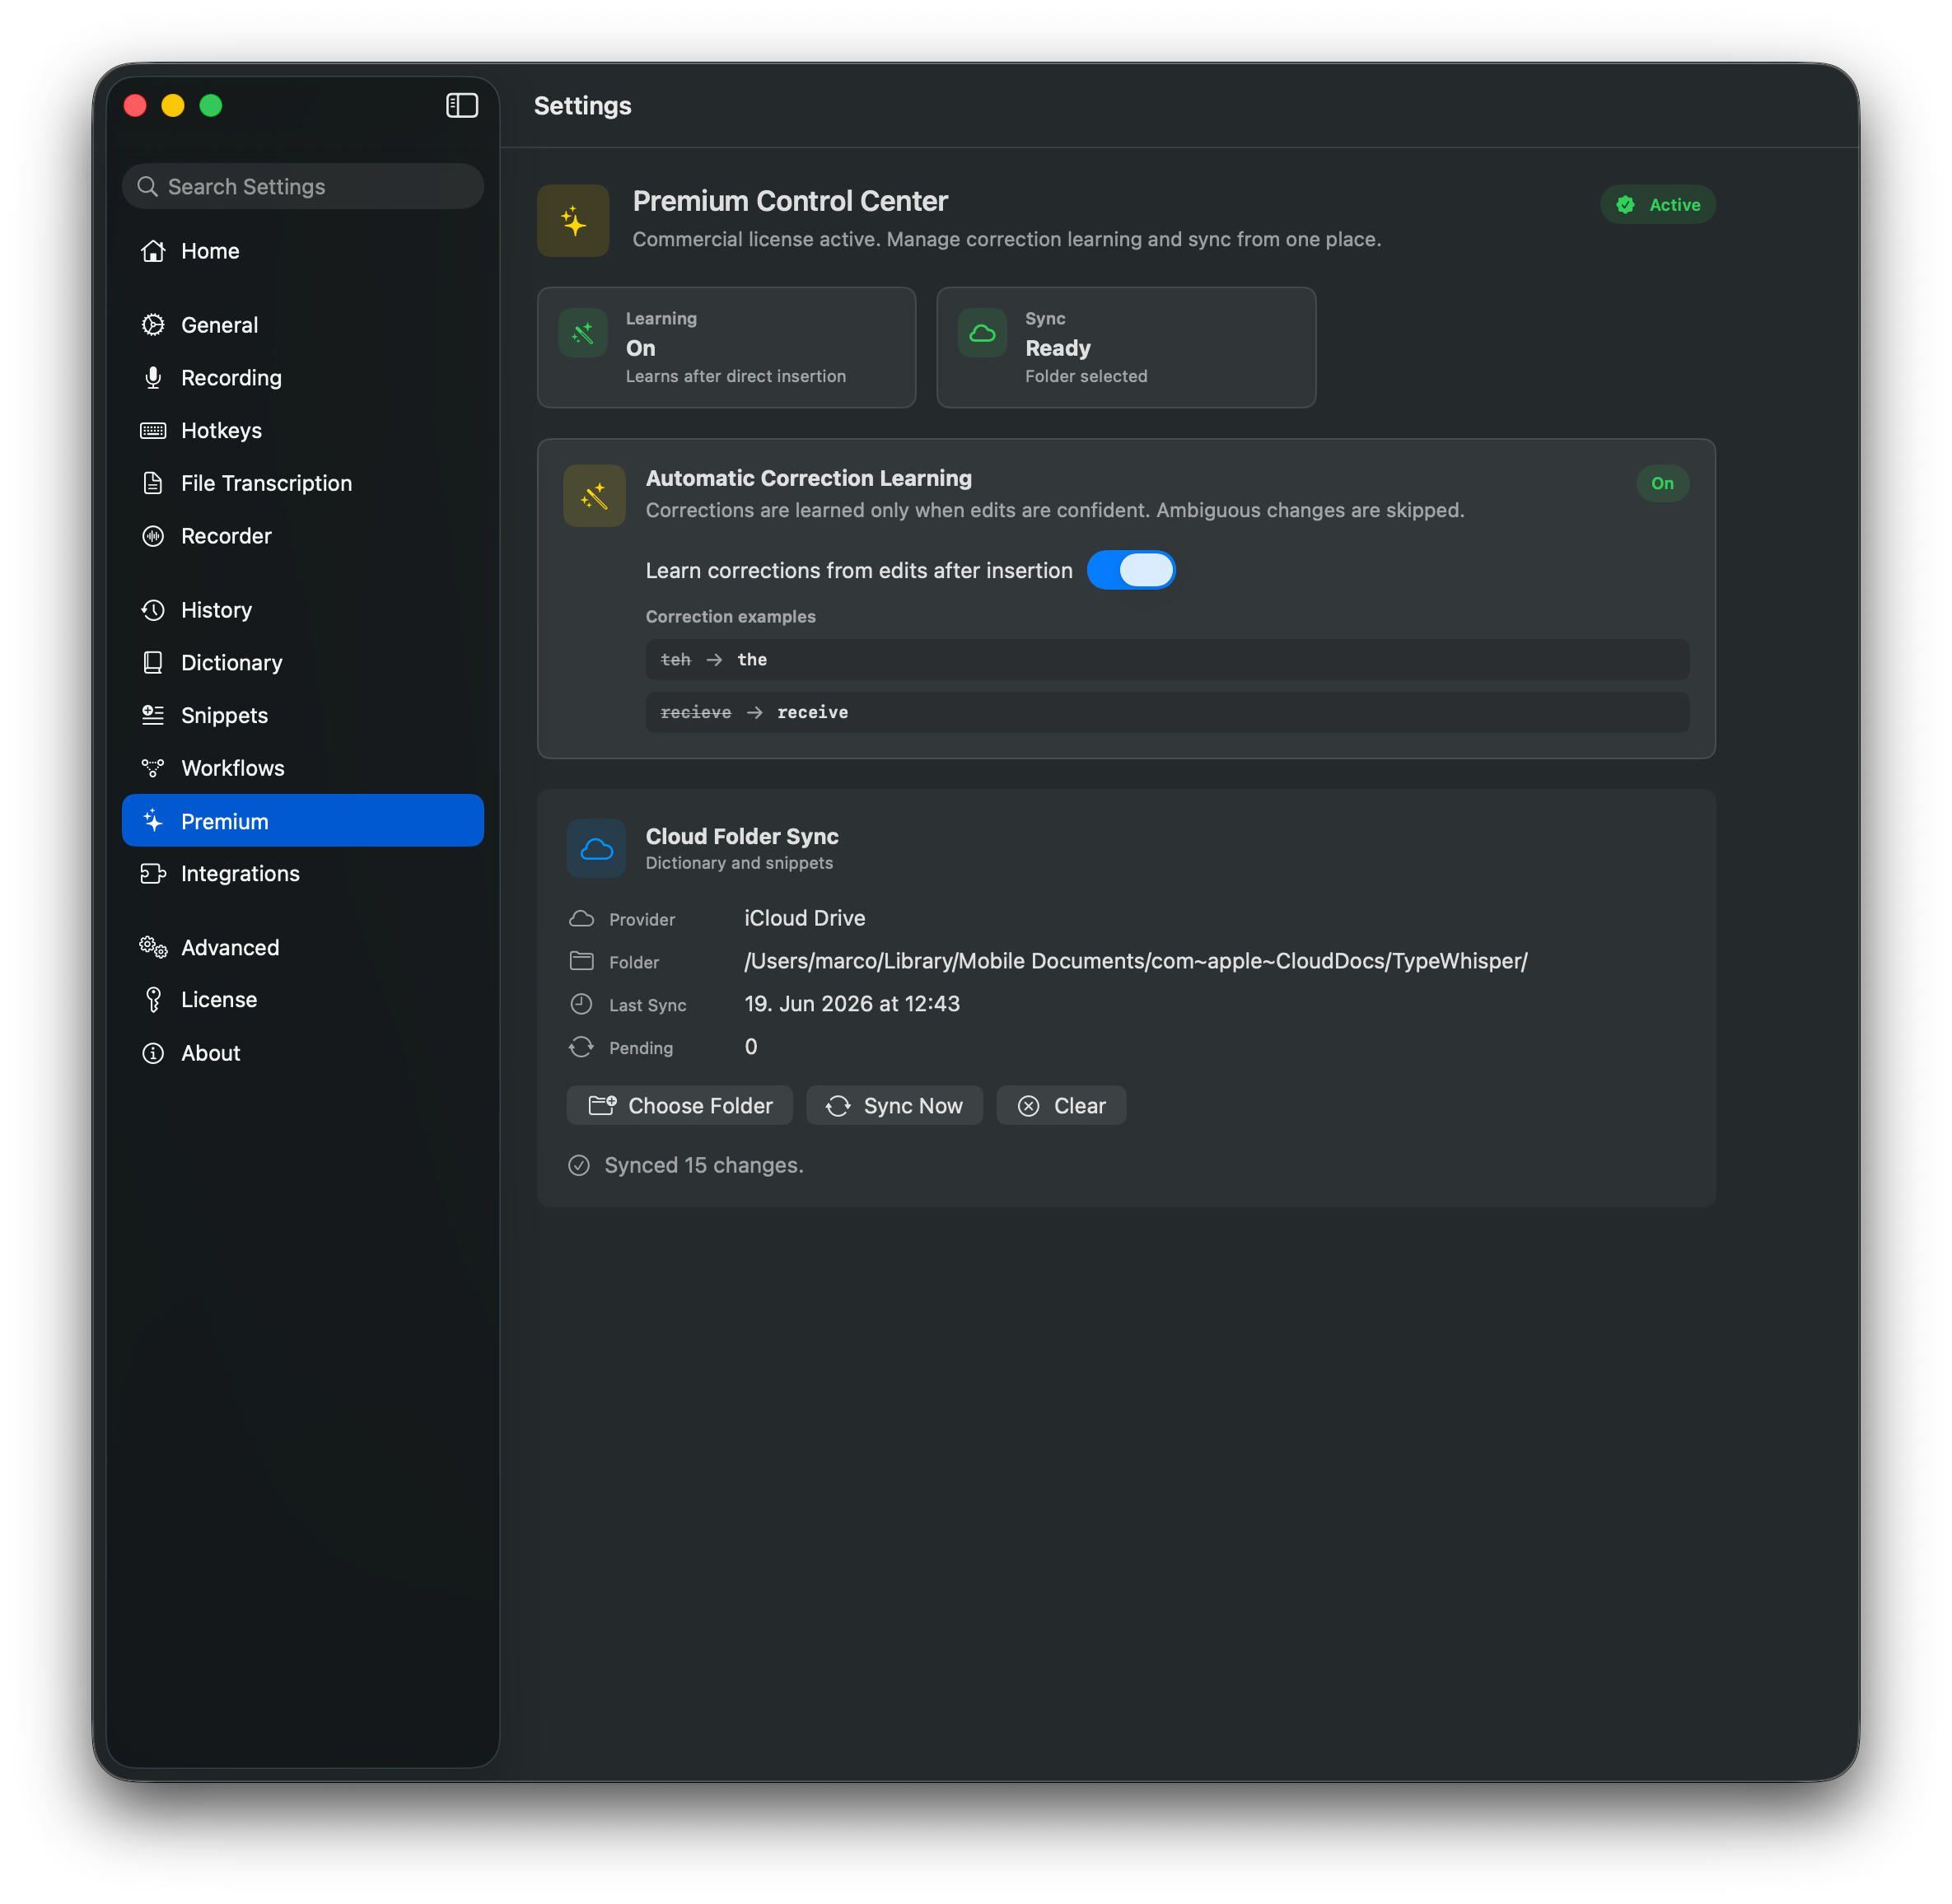The width and height of the screenshot is (1952, 1904).
Task: Click the 'Synced 15 changes.' status message
Action: pyautogui.click(x=704, y=1165)
